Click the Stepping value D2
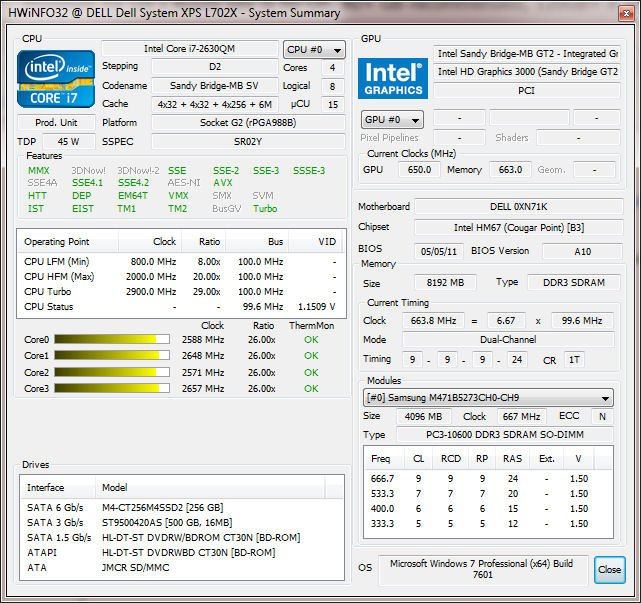This screenshot has width=641, height=603. 215,67
